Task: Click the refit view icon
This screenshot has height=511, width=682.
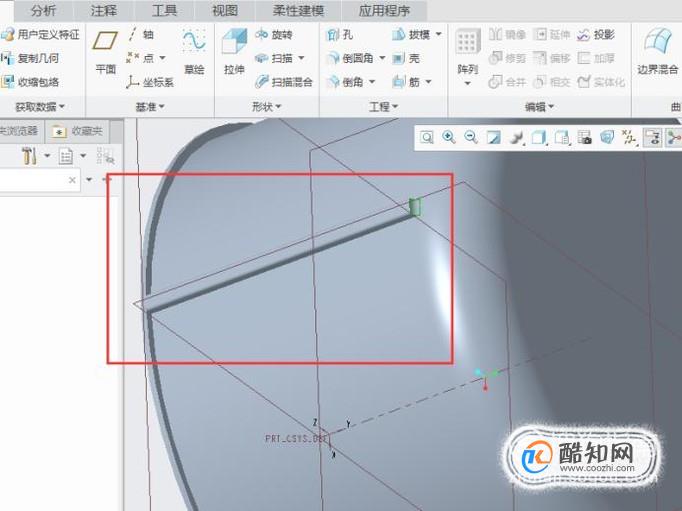Action: [x=427, y=138]
